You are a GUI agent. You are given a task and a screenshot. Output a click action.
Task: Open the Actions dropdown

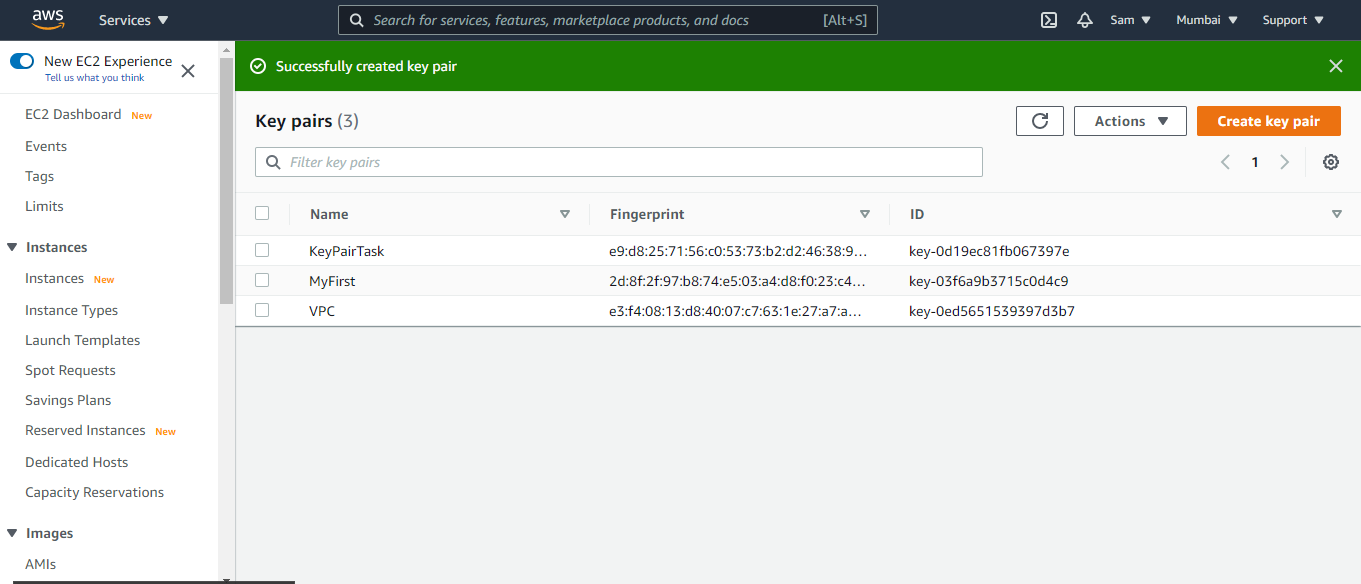coord(1129,120)
